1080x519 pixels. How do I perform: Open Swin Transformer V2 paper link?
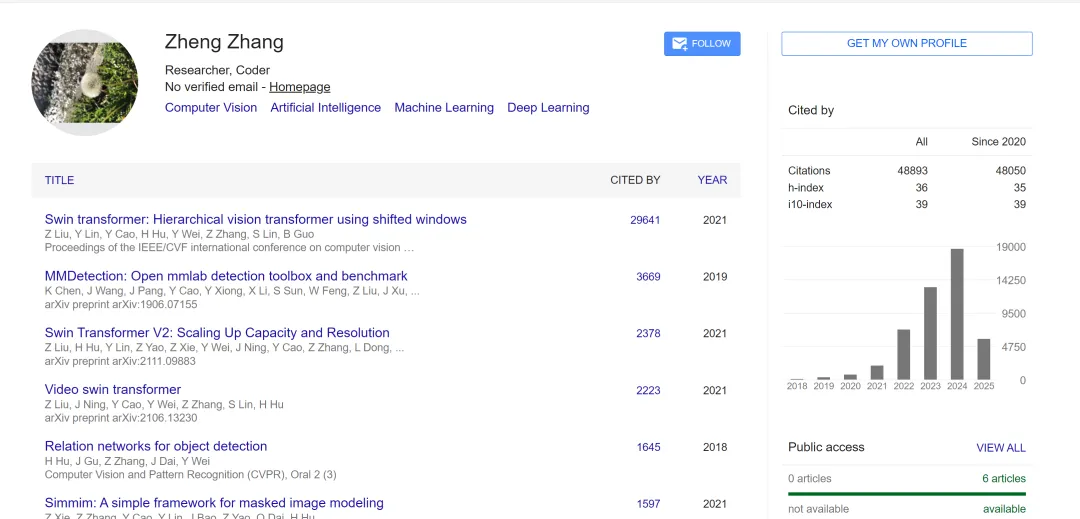point(217,333)
